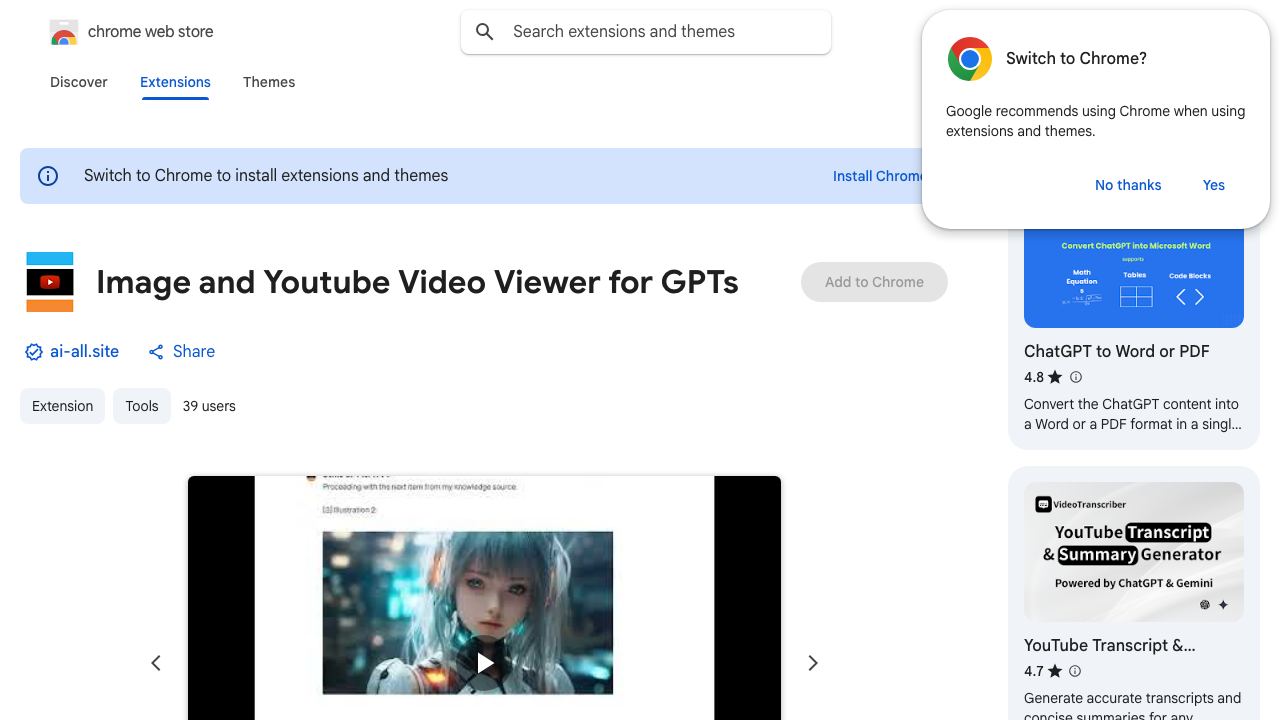Play the preview video

[x=485, y=663]
